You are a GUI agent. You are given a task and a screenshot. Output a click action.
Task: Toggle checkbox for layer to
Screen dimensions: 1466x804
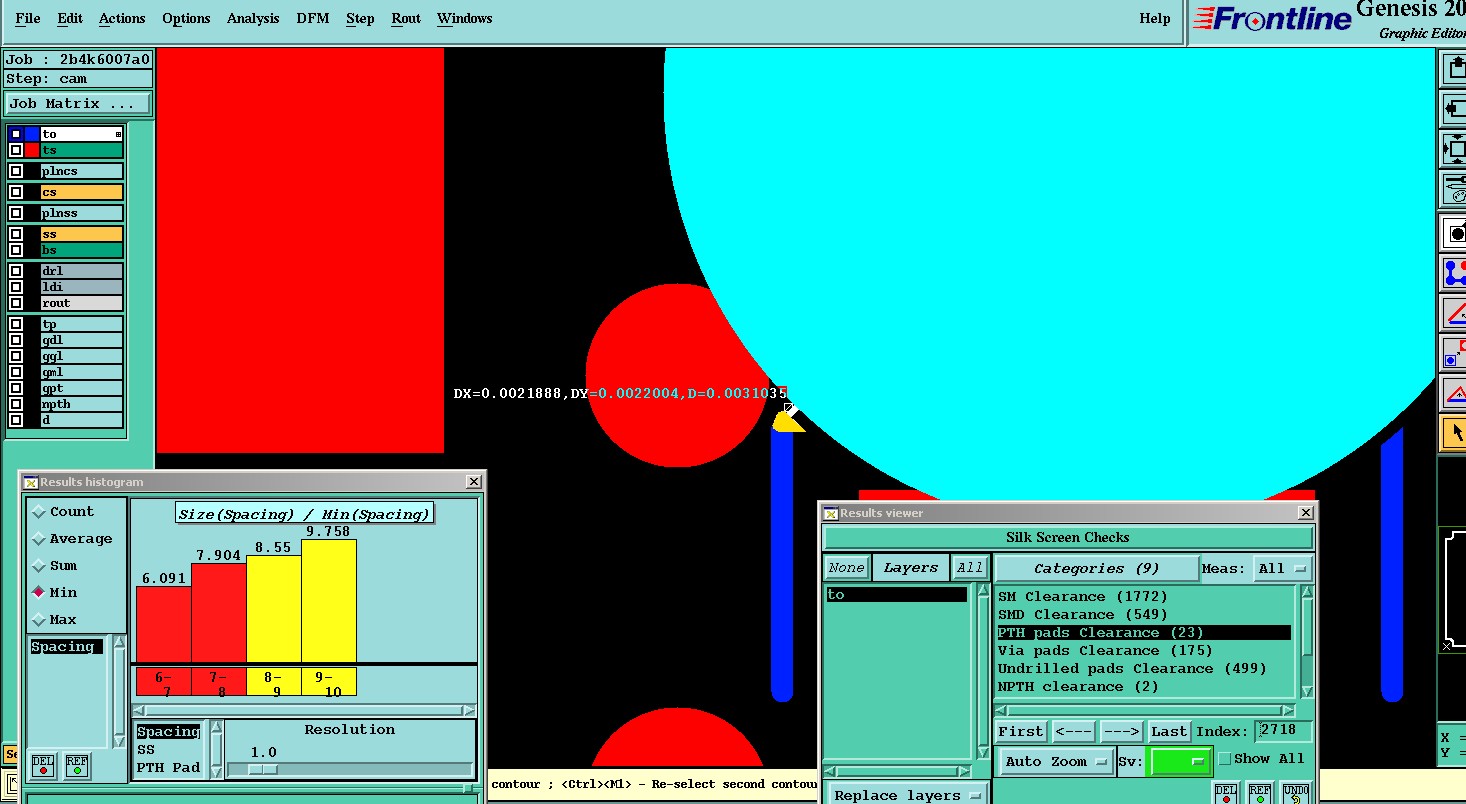click(15, 134)
